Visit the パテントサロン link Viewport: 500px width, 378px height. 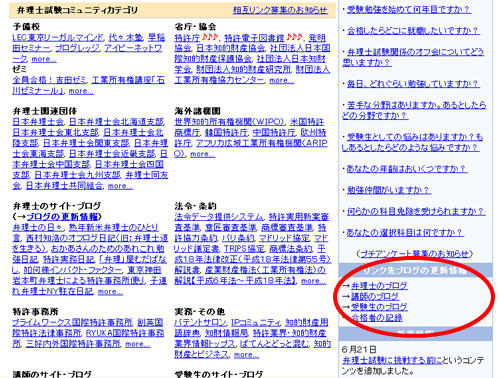click(200, 322)
